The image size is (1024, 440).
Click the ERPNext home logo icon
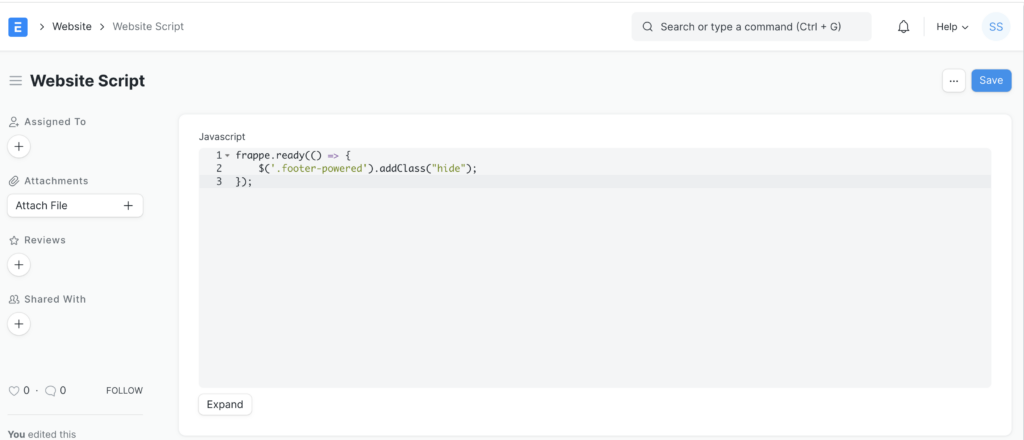18,27
